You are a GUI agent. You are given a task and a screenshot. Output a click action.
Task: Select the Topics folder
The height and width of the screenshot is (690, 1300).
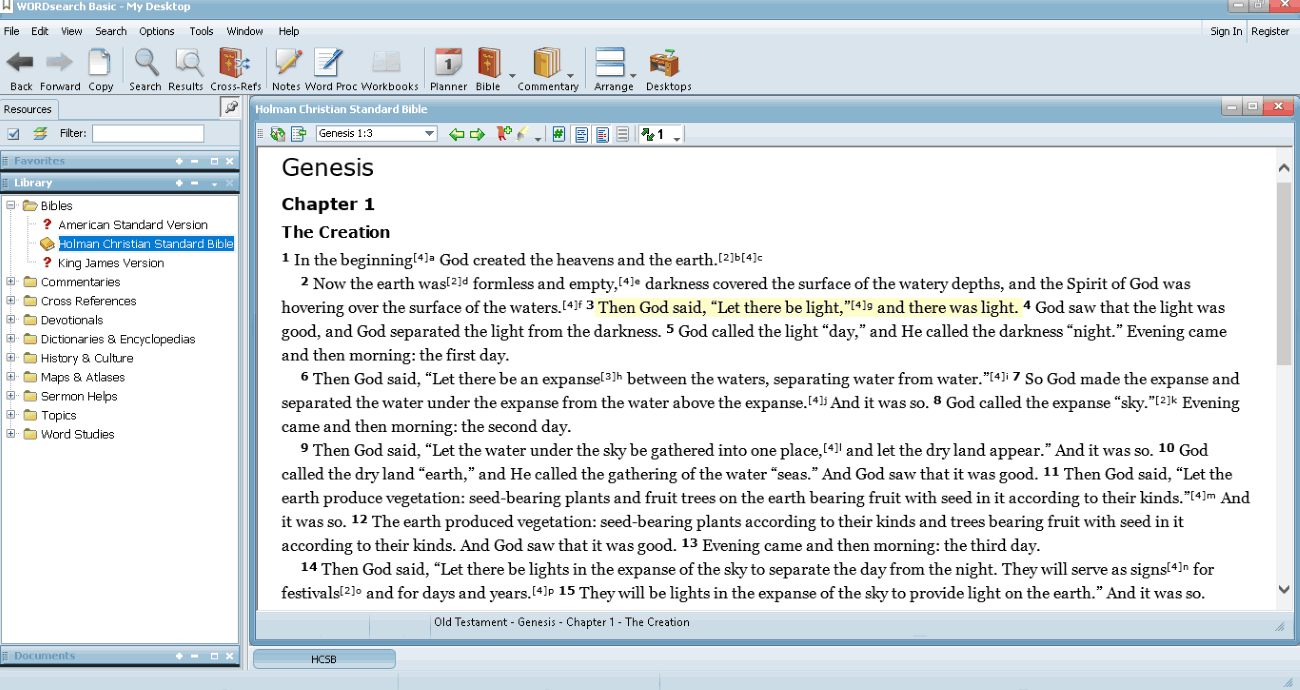pos(59,415)
